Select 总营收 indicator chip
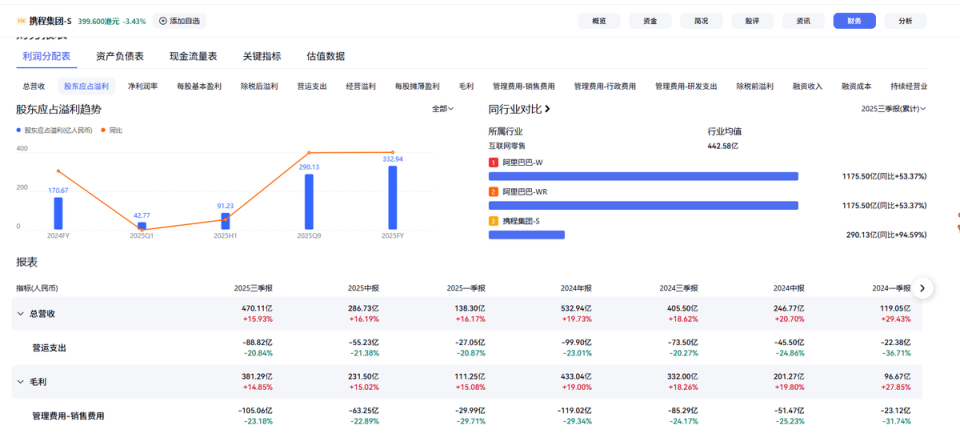This screenshot has width=960, height=434. [34, 86]
